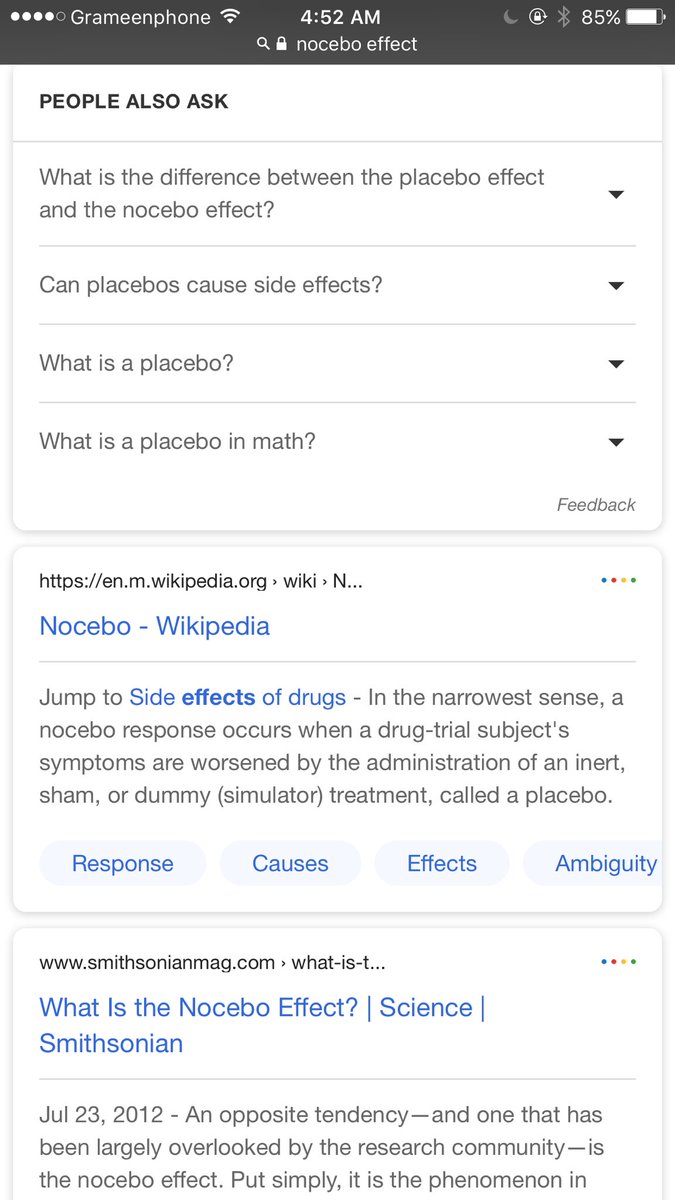Follow the "Side effects of drugs" jump link
Image resolution: width=675 pixels, height=1200 pixels.
(237, 697)
